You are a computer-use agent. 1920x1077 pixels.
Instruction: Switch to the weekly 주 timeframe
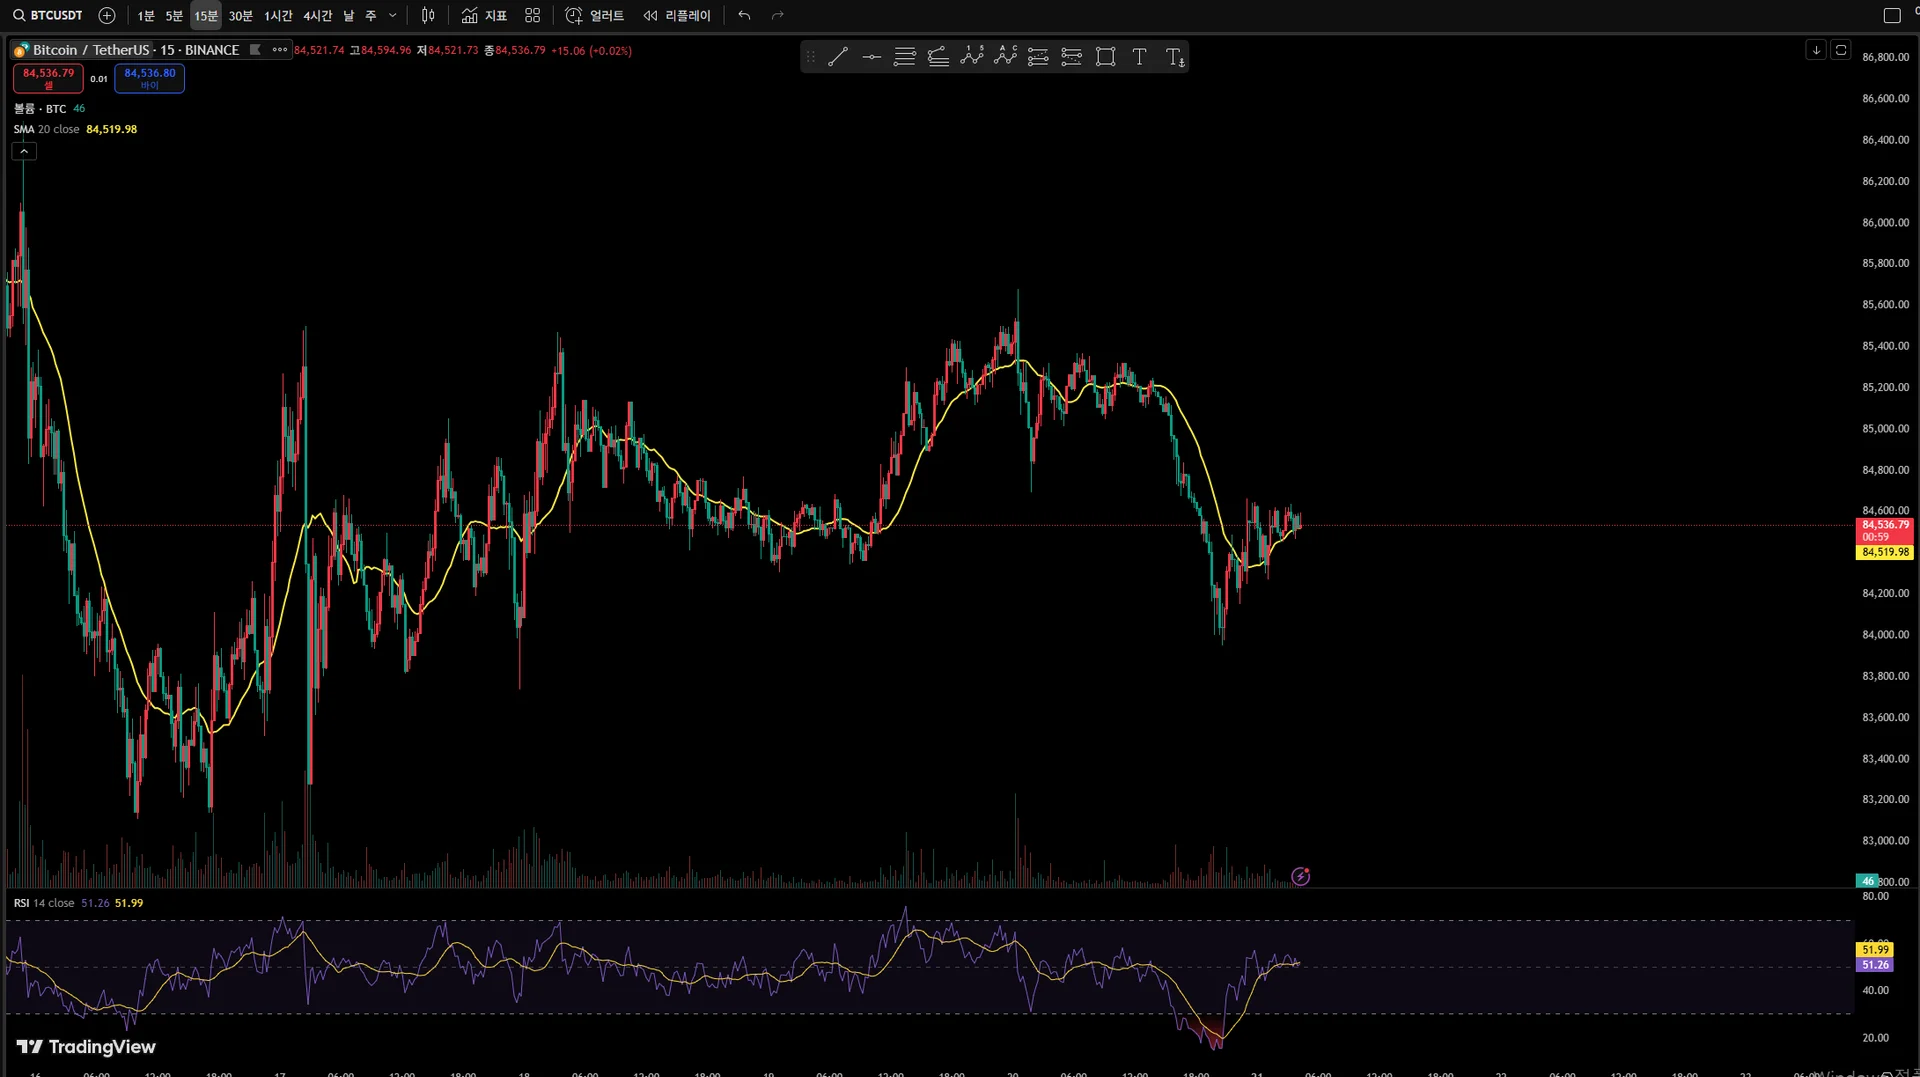(x=371, y=16)
